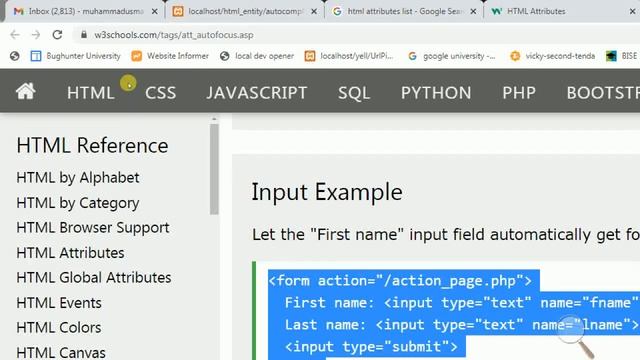Open the Website Informer bookmark
The width and height of the screenshot is (640, 360).
tap(170, 56)
